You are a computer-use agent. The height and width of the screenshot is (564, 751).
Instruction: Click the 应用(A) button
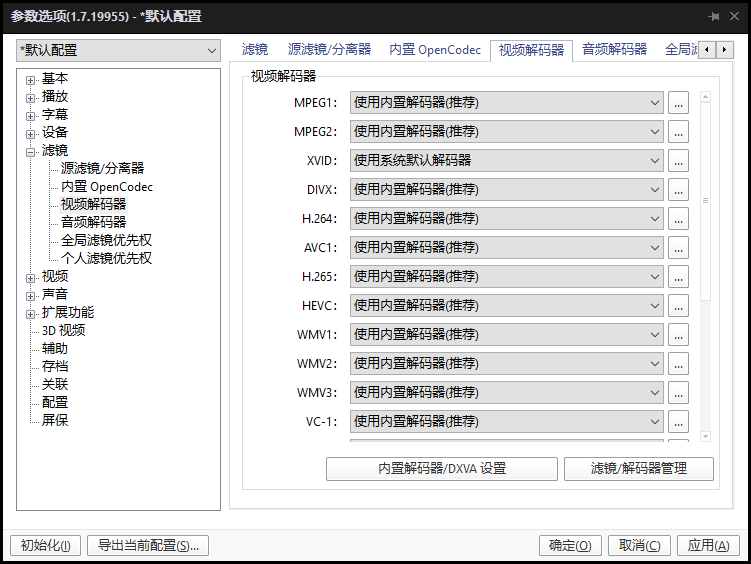708,545
